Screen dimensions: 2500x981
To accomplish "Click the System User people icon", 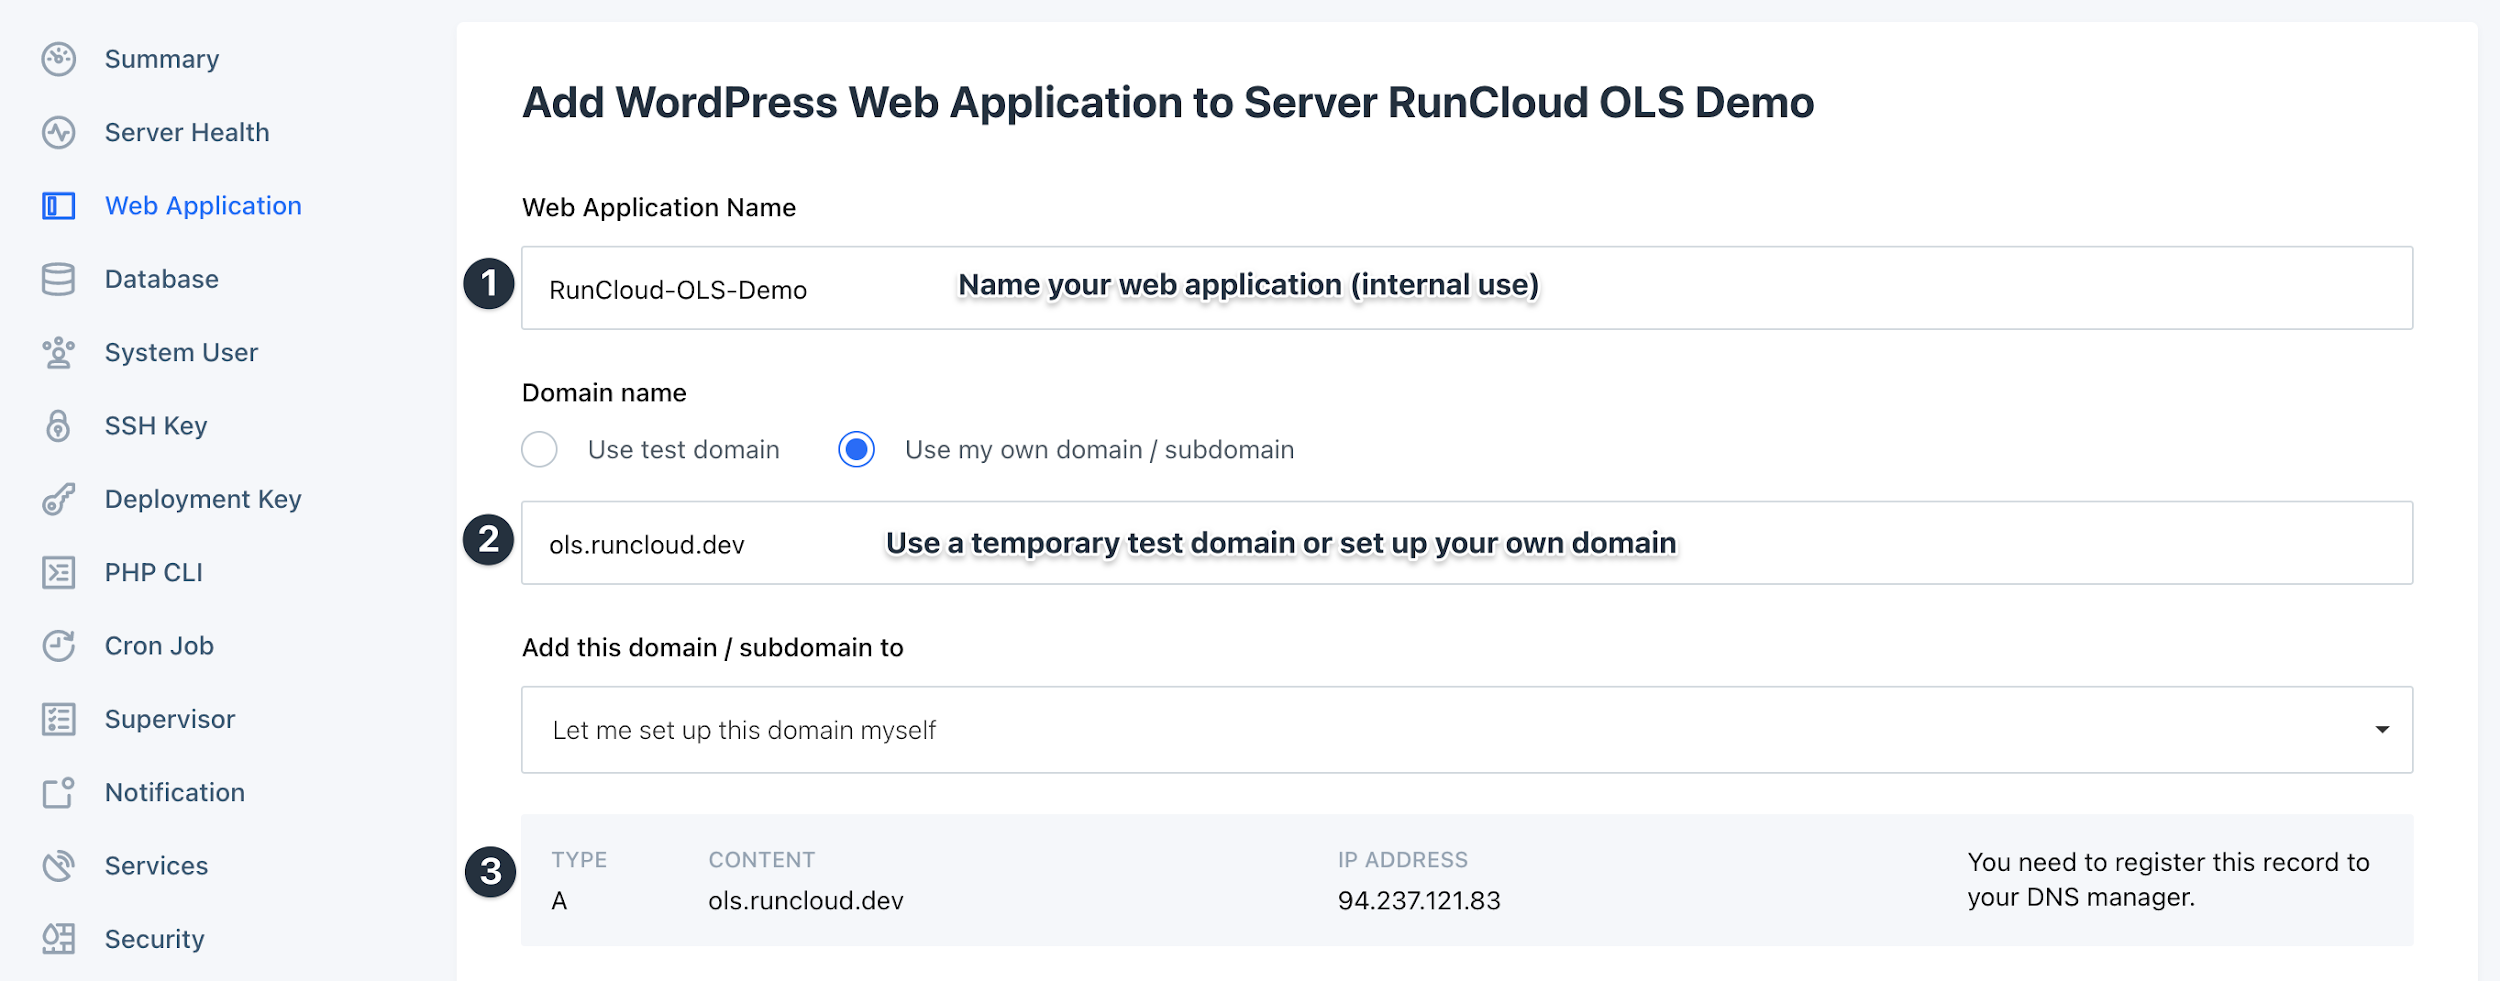I will pyautogui.click(x=59, y=353).
